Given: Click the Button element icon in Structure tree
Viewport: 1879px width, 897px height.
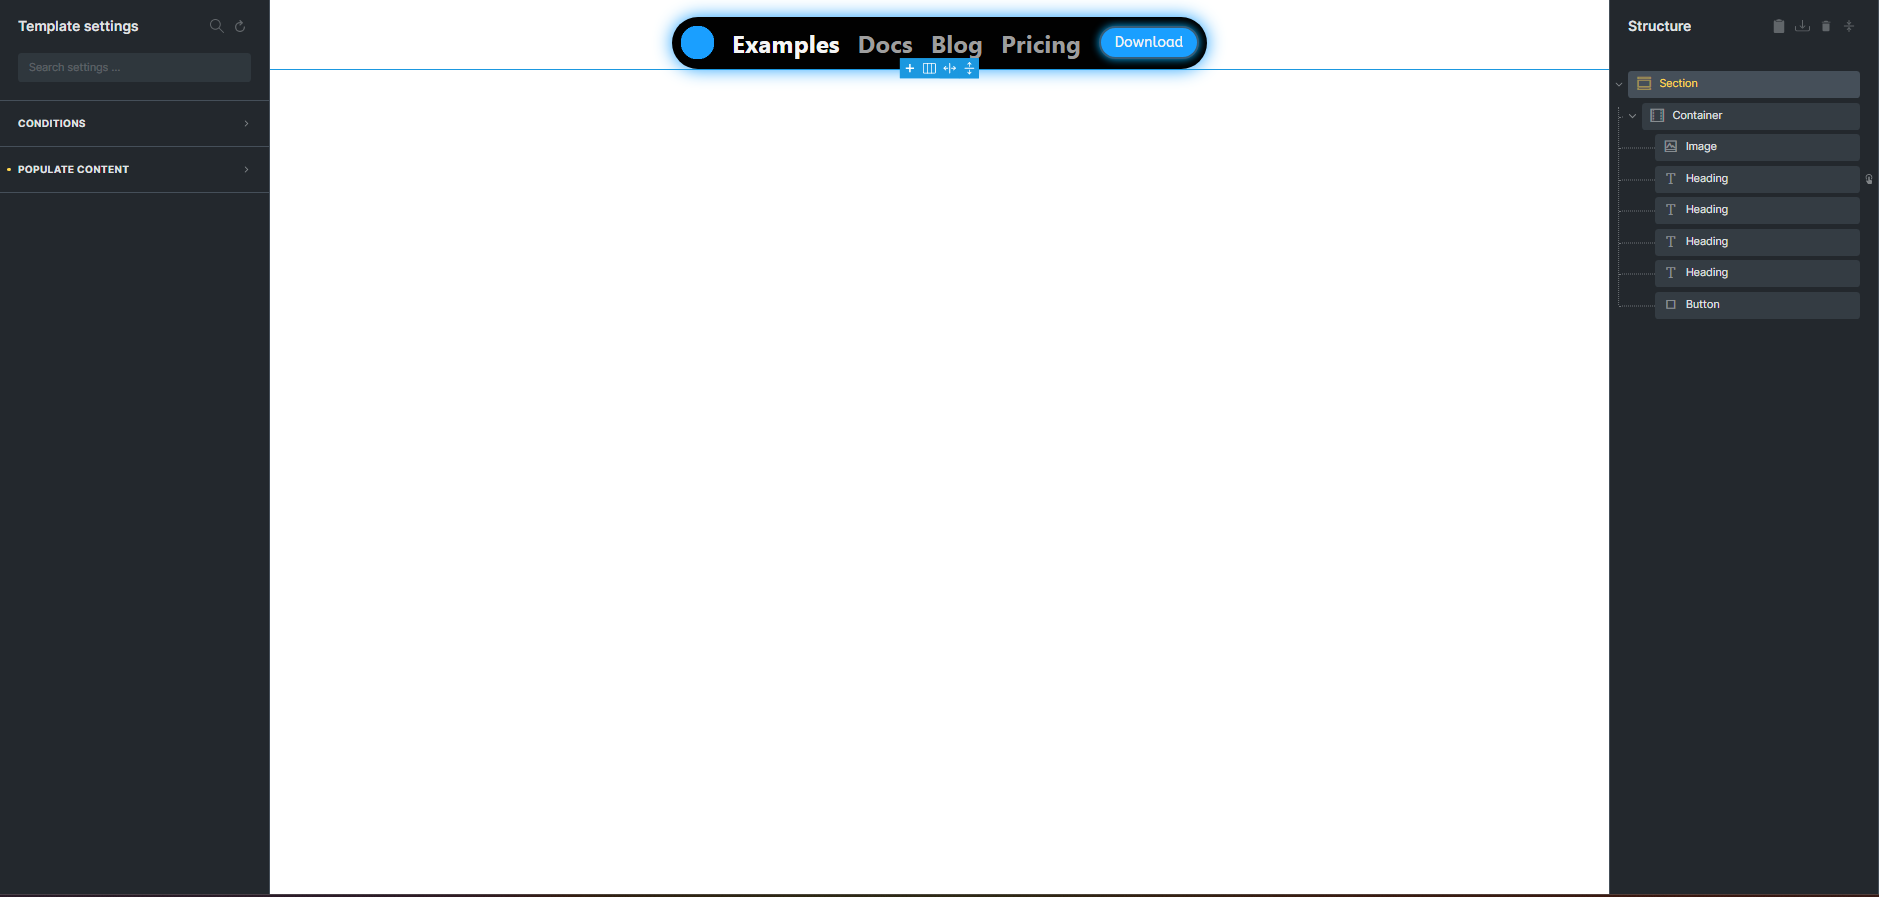Looking at the screenshot, I should (1670, 305).
